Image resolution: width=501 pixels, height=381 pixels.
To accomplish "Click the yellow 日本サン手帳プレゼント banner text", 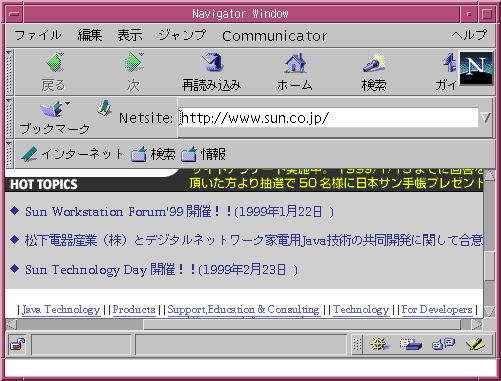I will [x=336, y=183].
